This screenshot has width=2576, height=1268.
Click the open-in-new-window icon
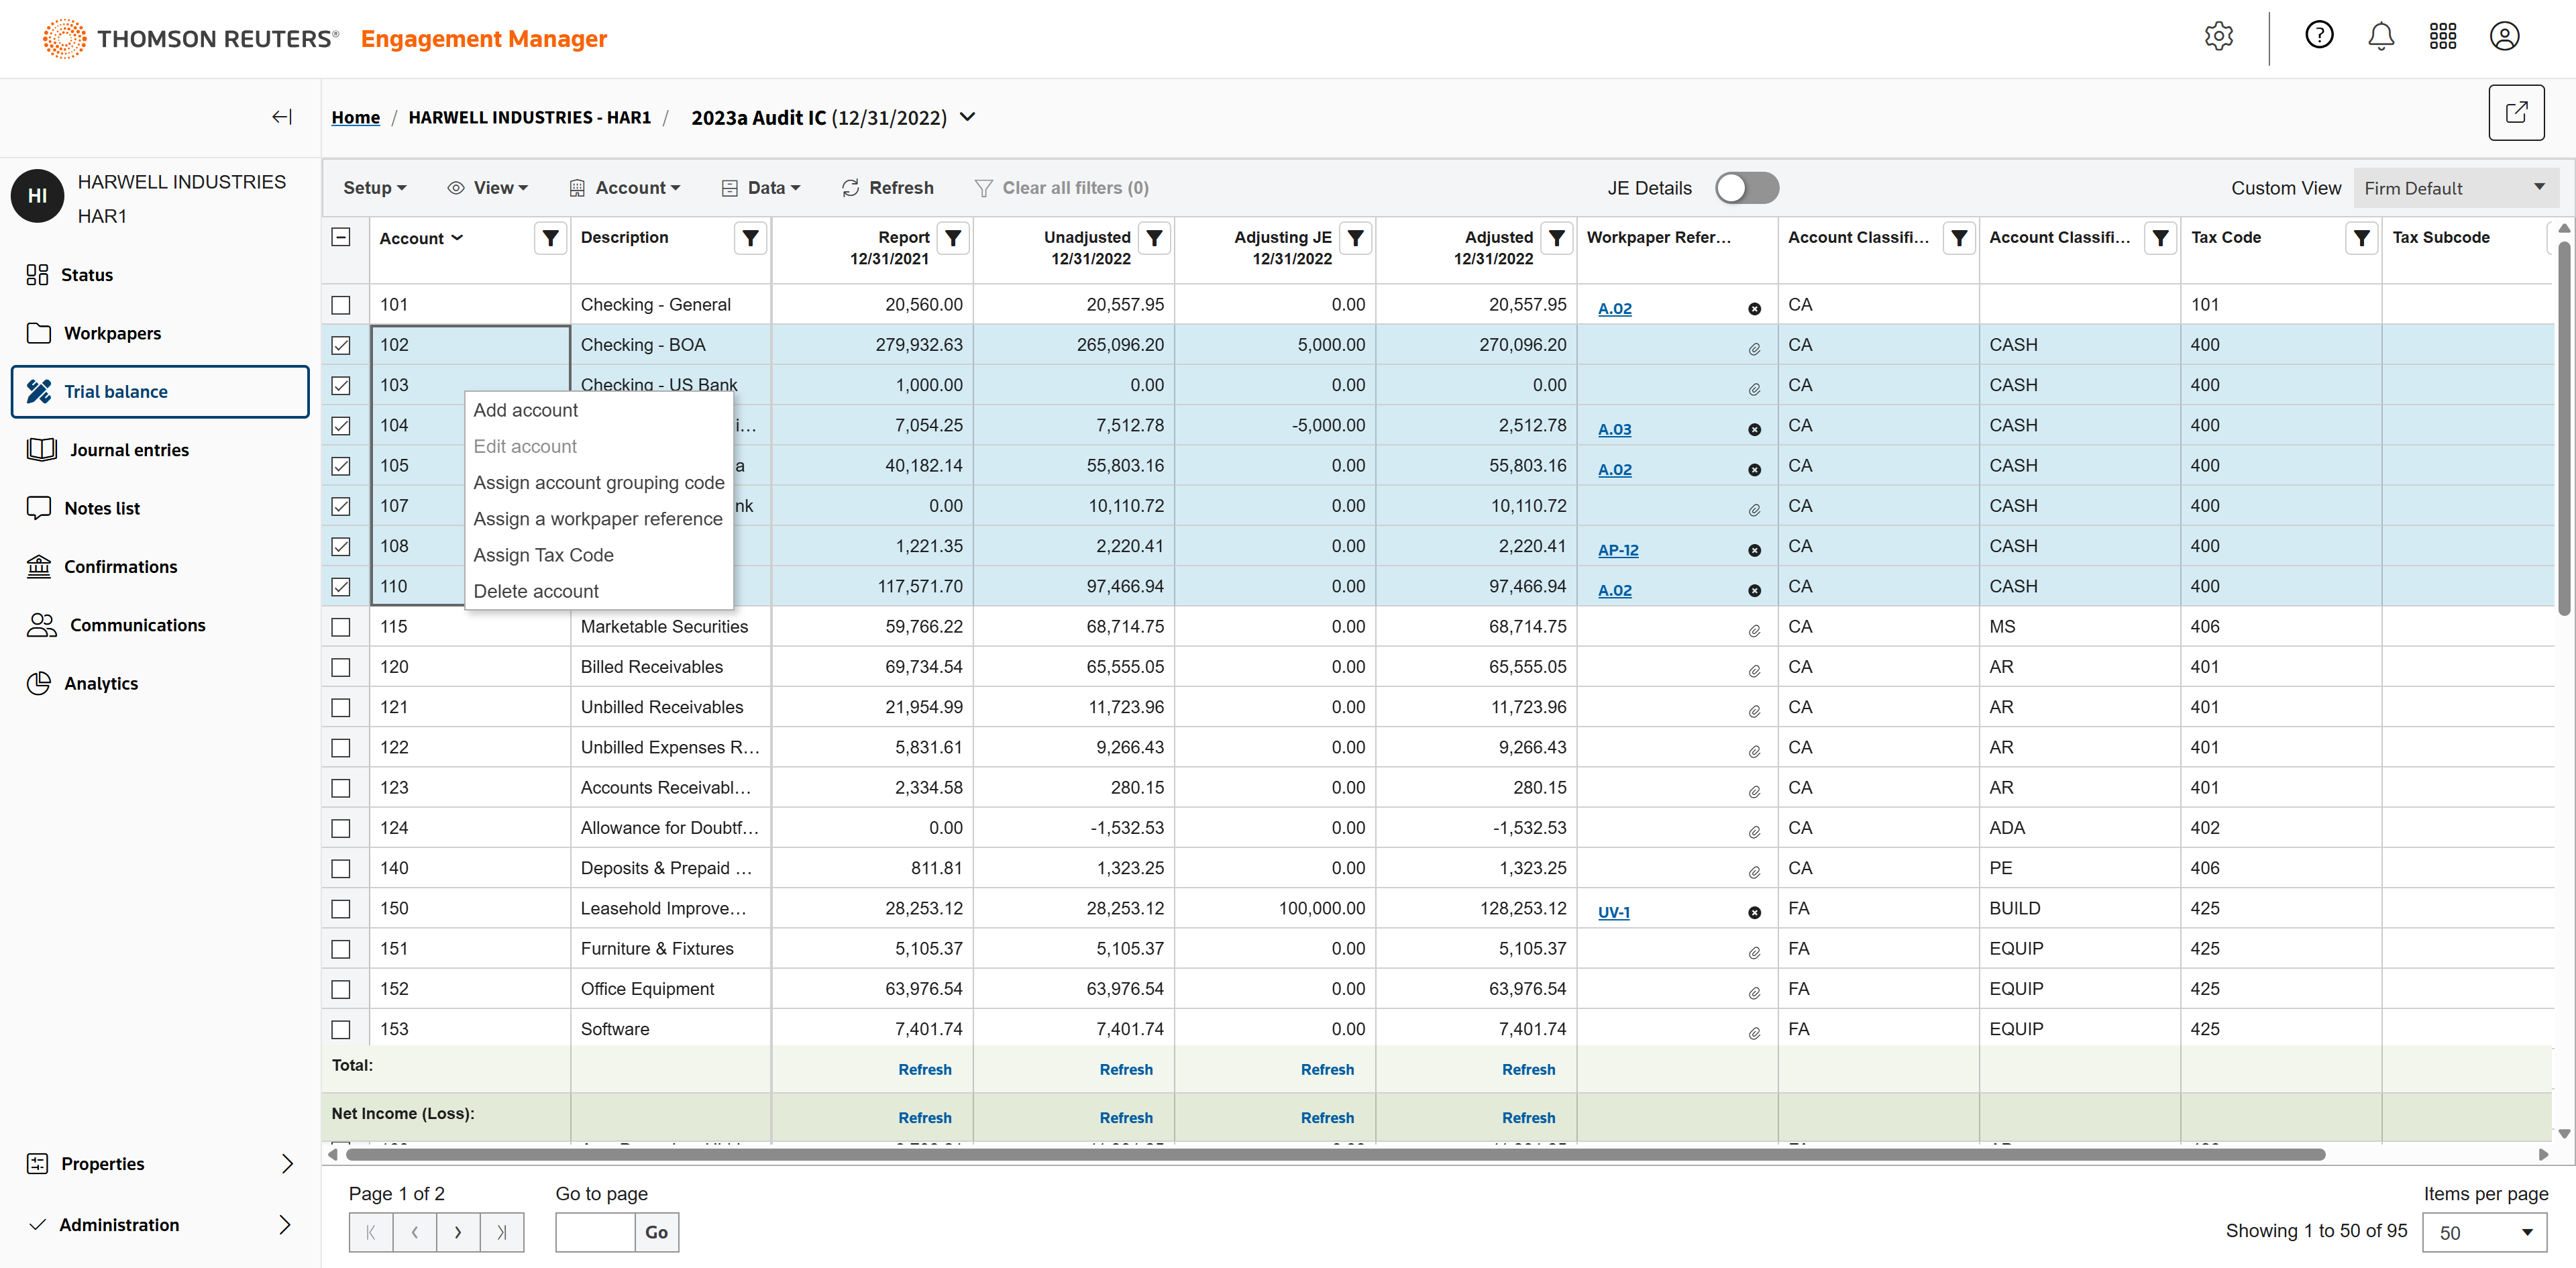(x=2516, y=113)
